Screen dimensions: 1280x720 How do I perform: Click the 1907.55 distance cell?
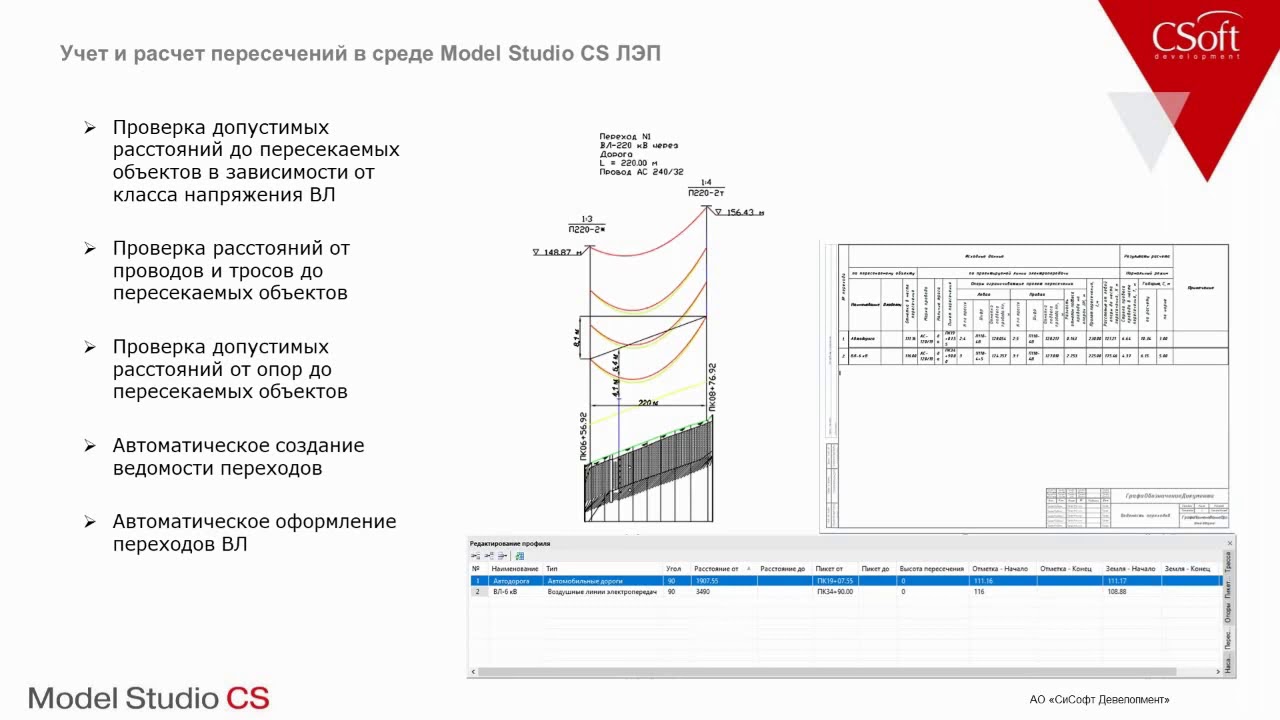point(724,581)
